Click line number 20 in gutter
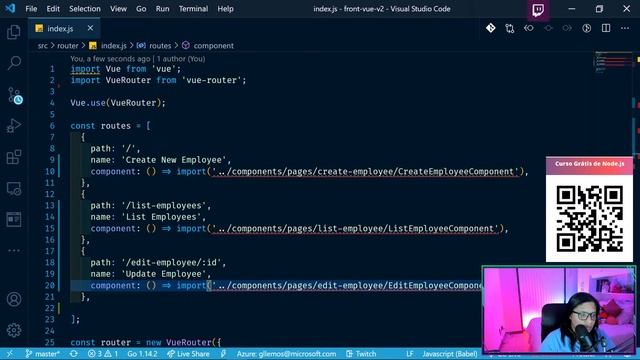The width and height of the screenshot is (640, 360). [50, 285]
